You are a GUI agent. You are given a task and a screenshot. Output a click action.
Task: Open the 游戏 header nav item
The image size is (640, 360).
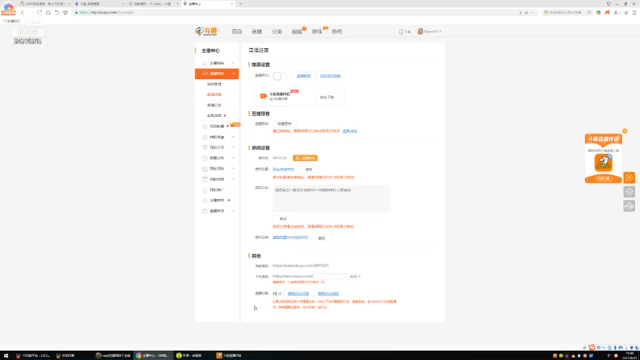[x=317, y=31]
